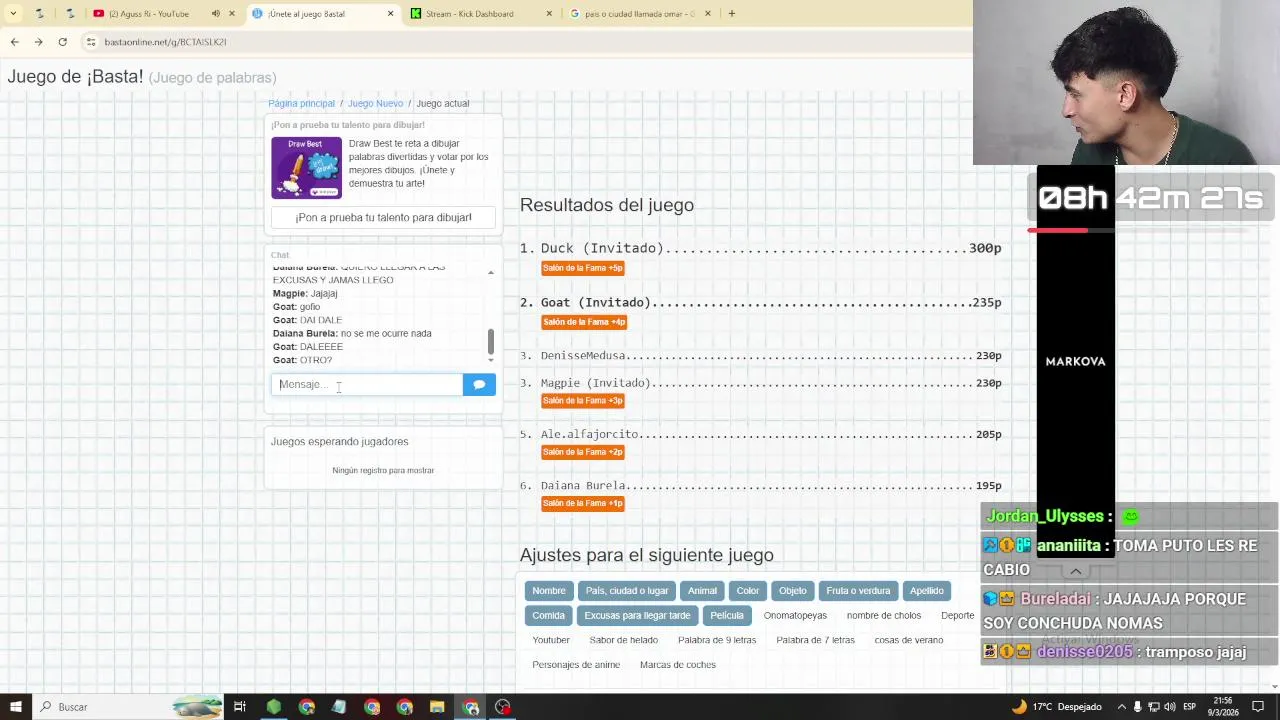Image resolution: width=1280 pixels, height=720 pixels.
Task: Toggle Excusas para llegar tarde category
Action: (637, 616)
